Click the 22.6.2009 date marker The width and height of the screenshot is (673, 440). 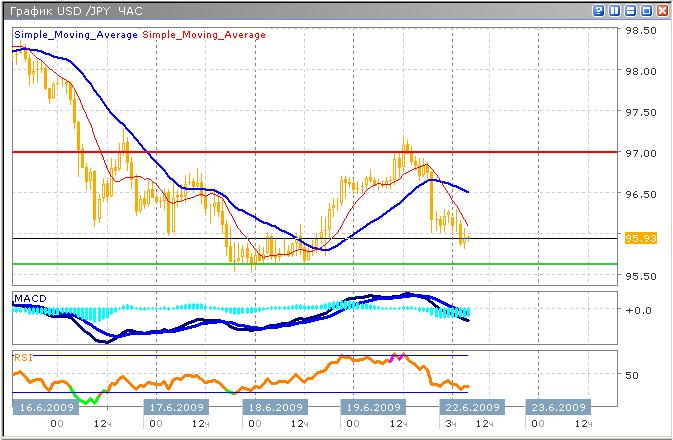click(471, 408)
